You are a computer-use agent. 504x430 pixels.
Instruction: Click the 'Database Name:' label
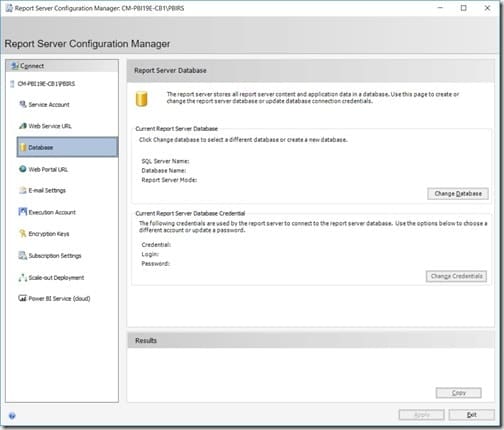point(164,171)
